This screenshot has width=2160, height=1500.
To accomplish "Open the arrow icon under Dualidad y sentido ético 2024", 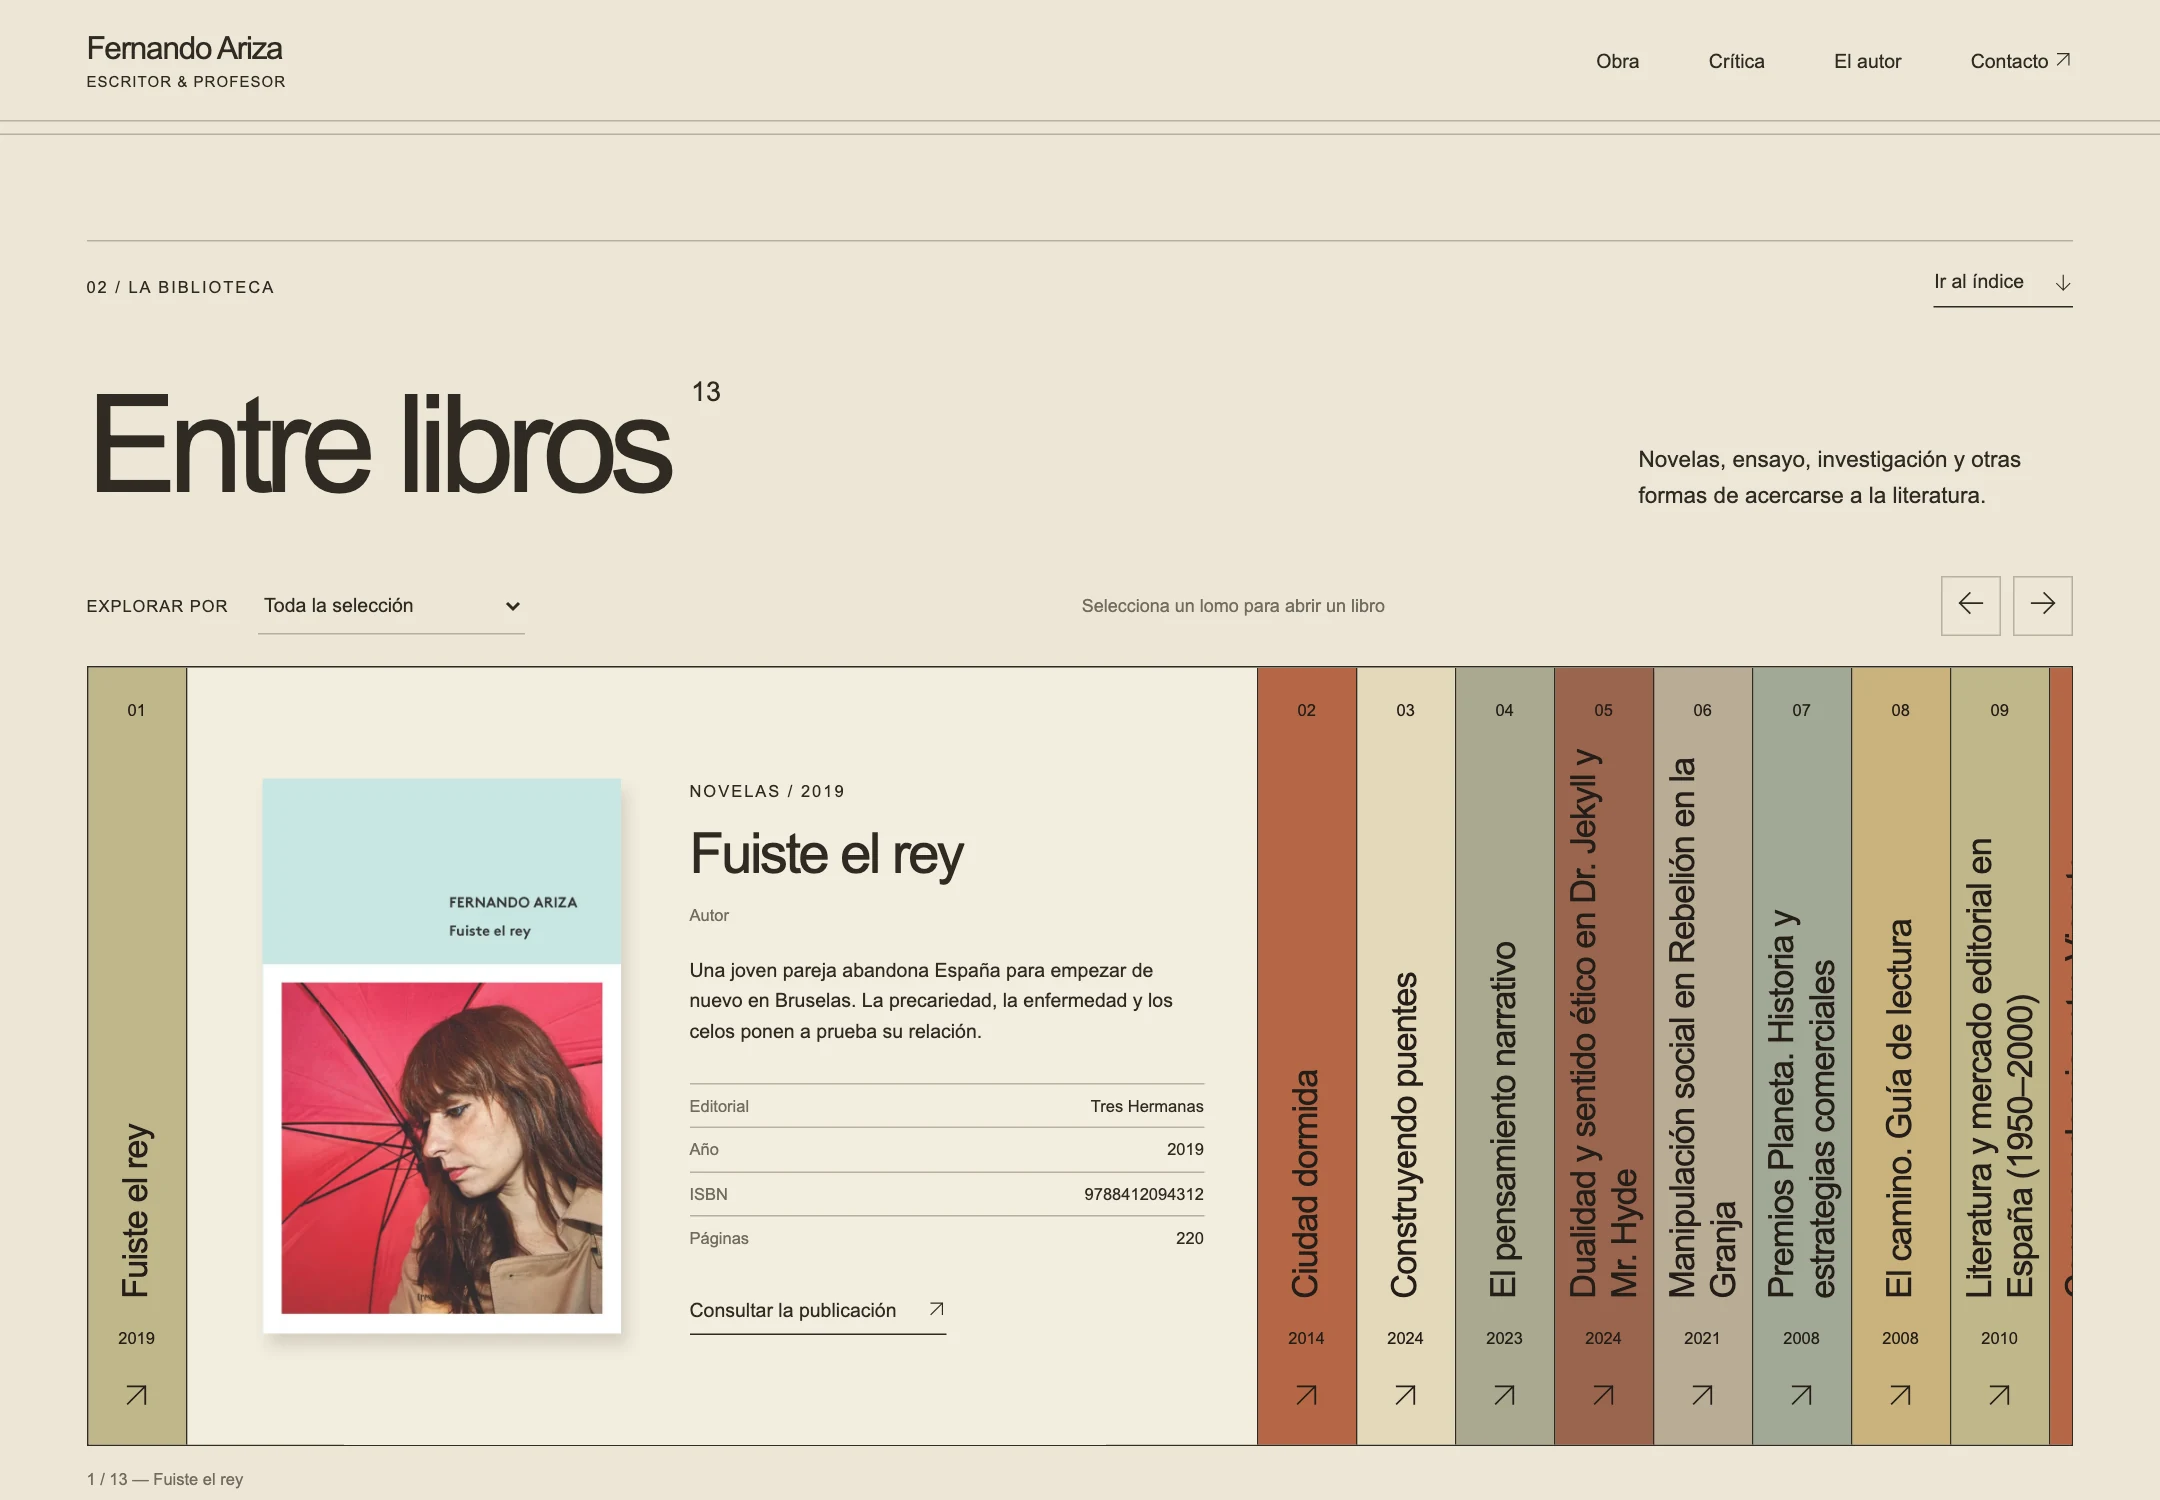I will [1603, 1394].
